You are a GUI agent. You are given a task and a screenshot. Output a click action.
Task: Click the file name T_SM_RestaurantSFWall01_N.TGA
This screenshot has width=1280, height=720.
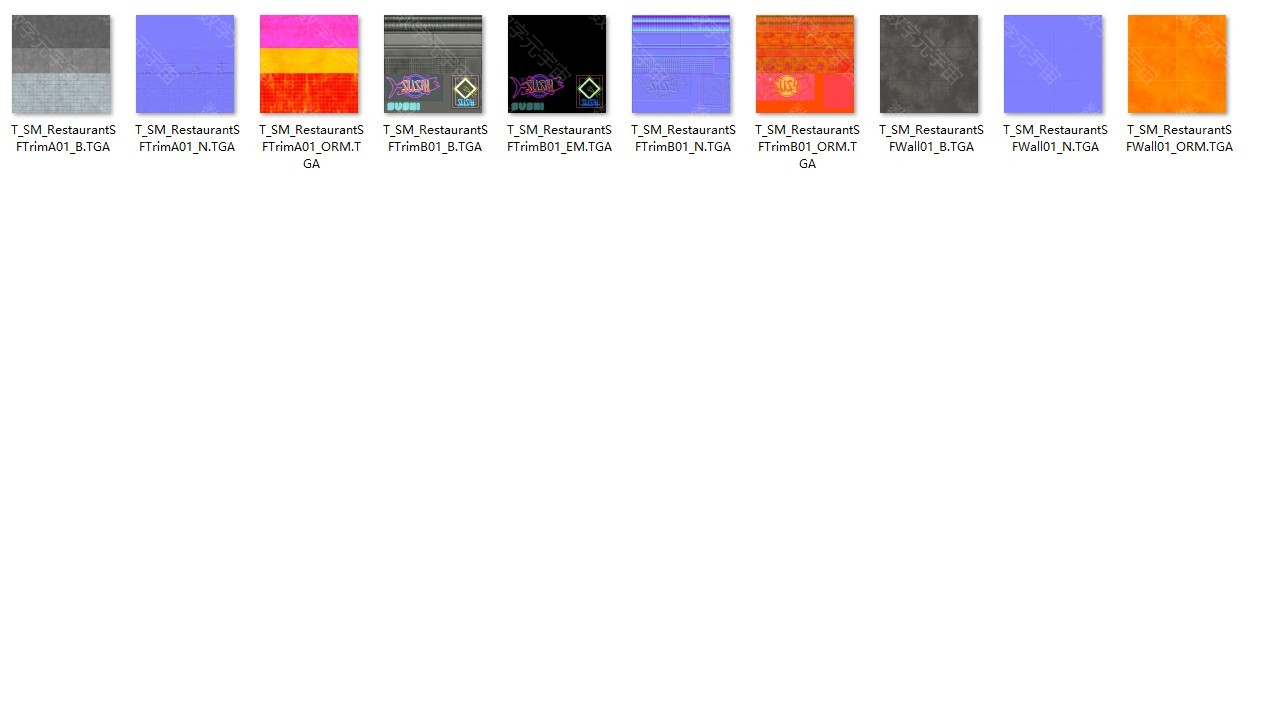(x=1055, y=138)
